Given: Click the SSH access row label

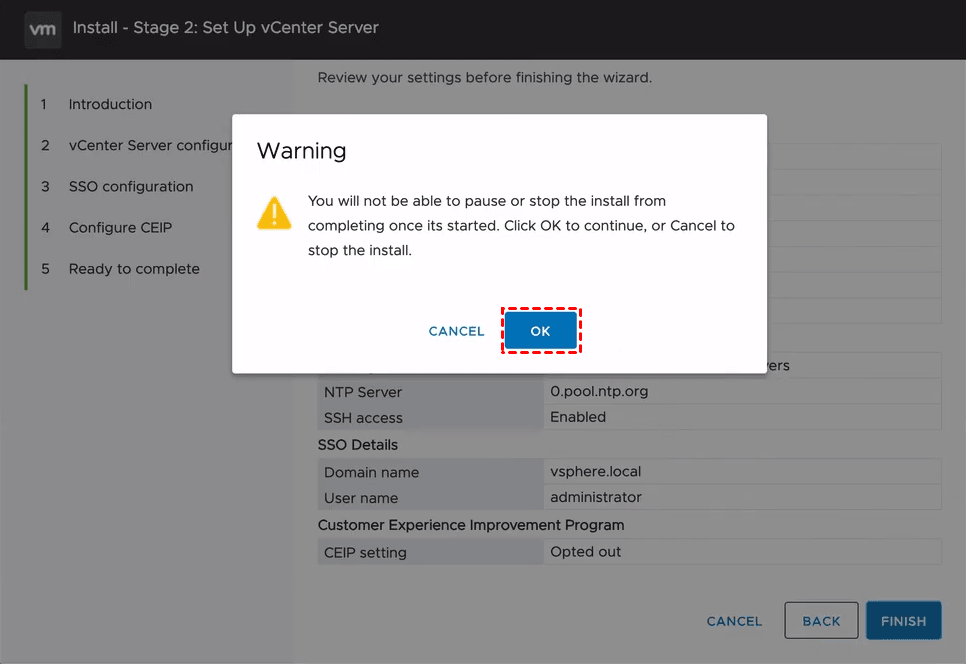Looking at the screenshot, I should pyautogui.click(x=363, y=418).
